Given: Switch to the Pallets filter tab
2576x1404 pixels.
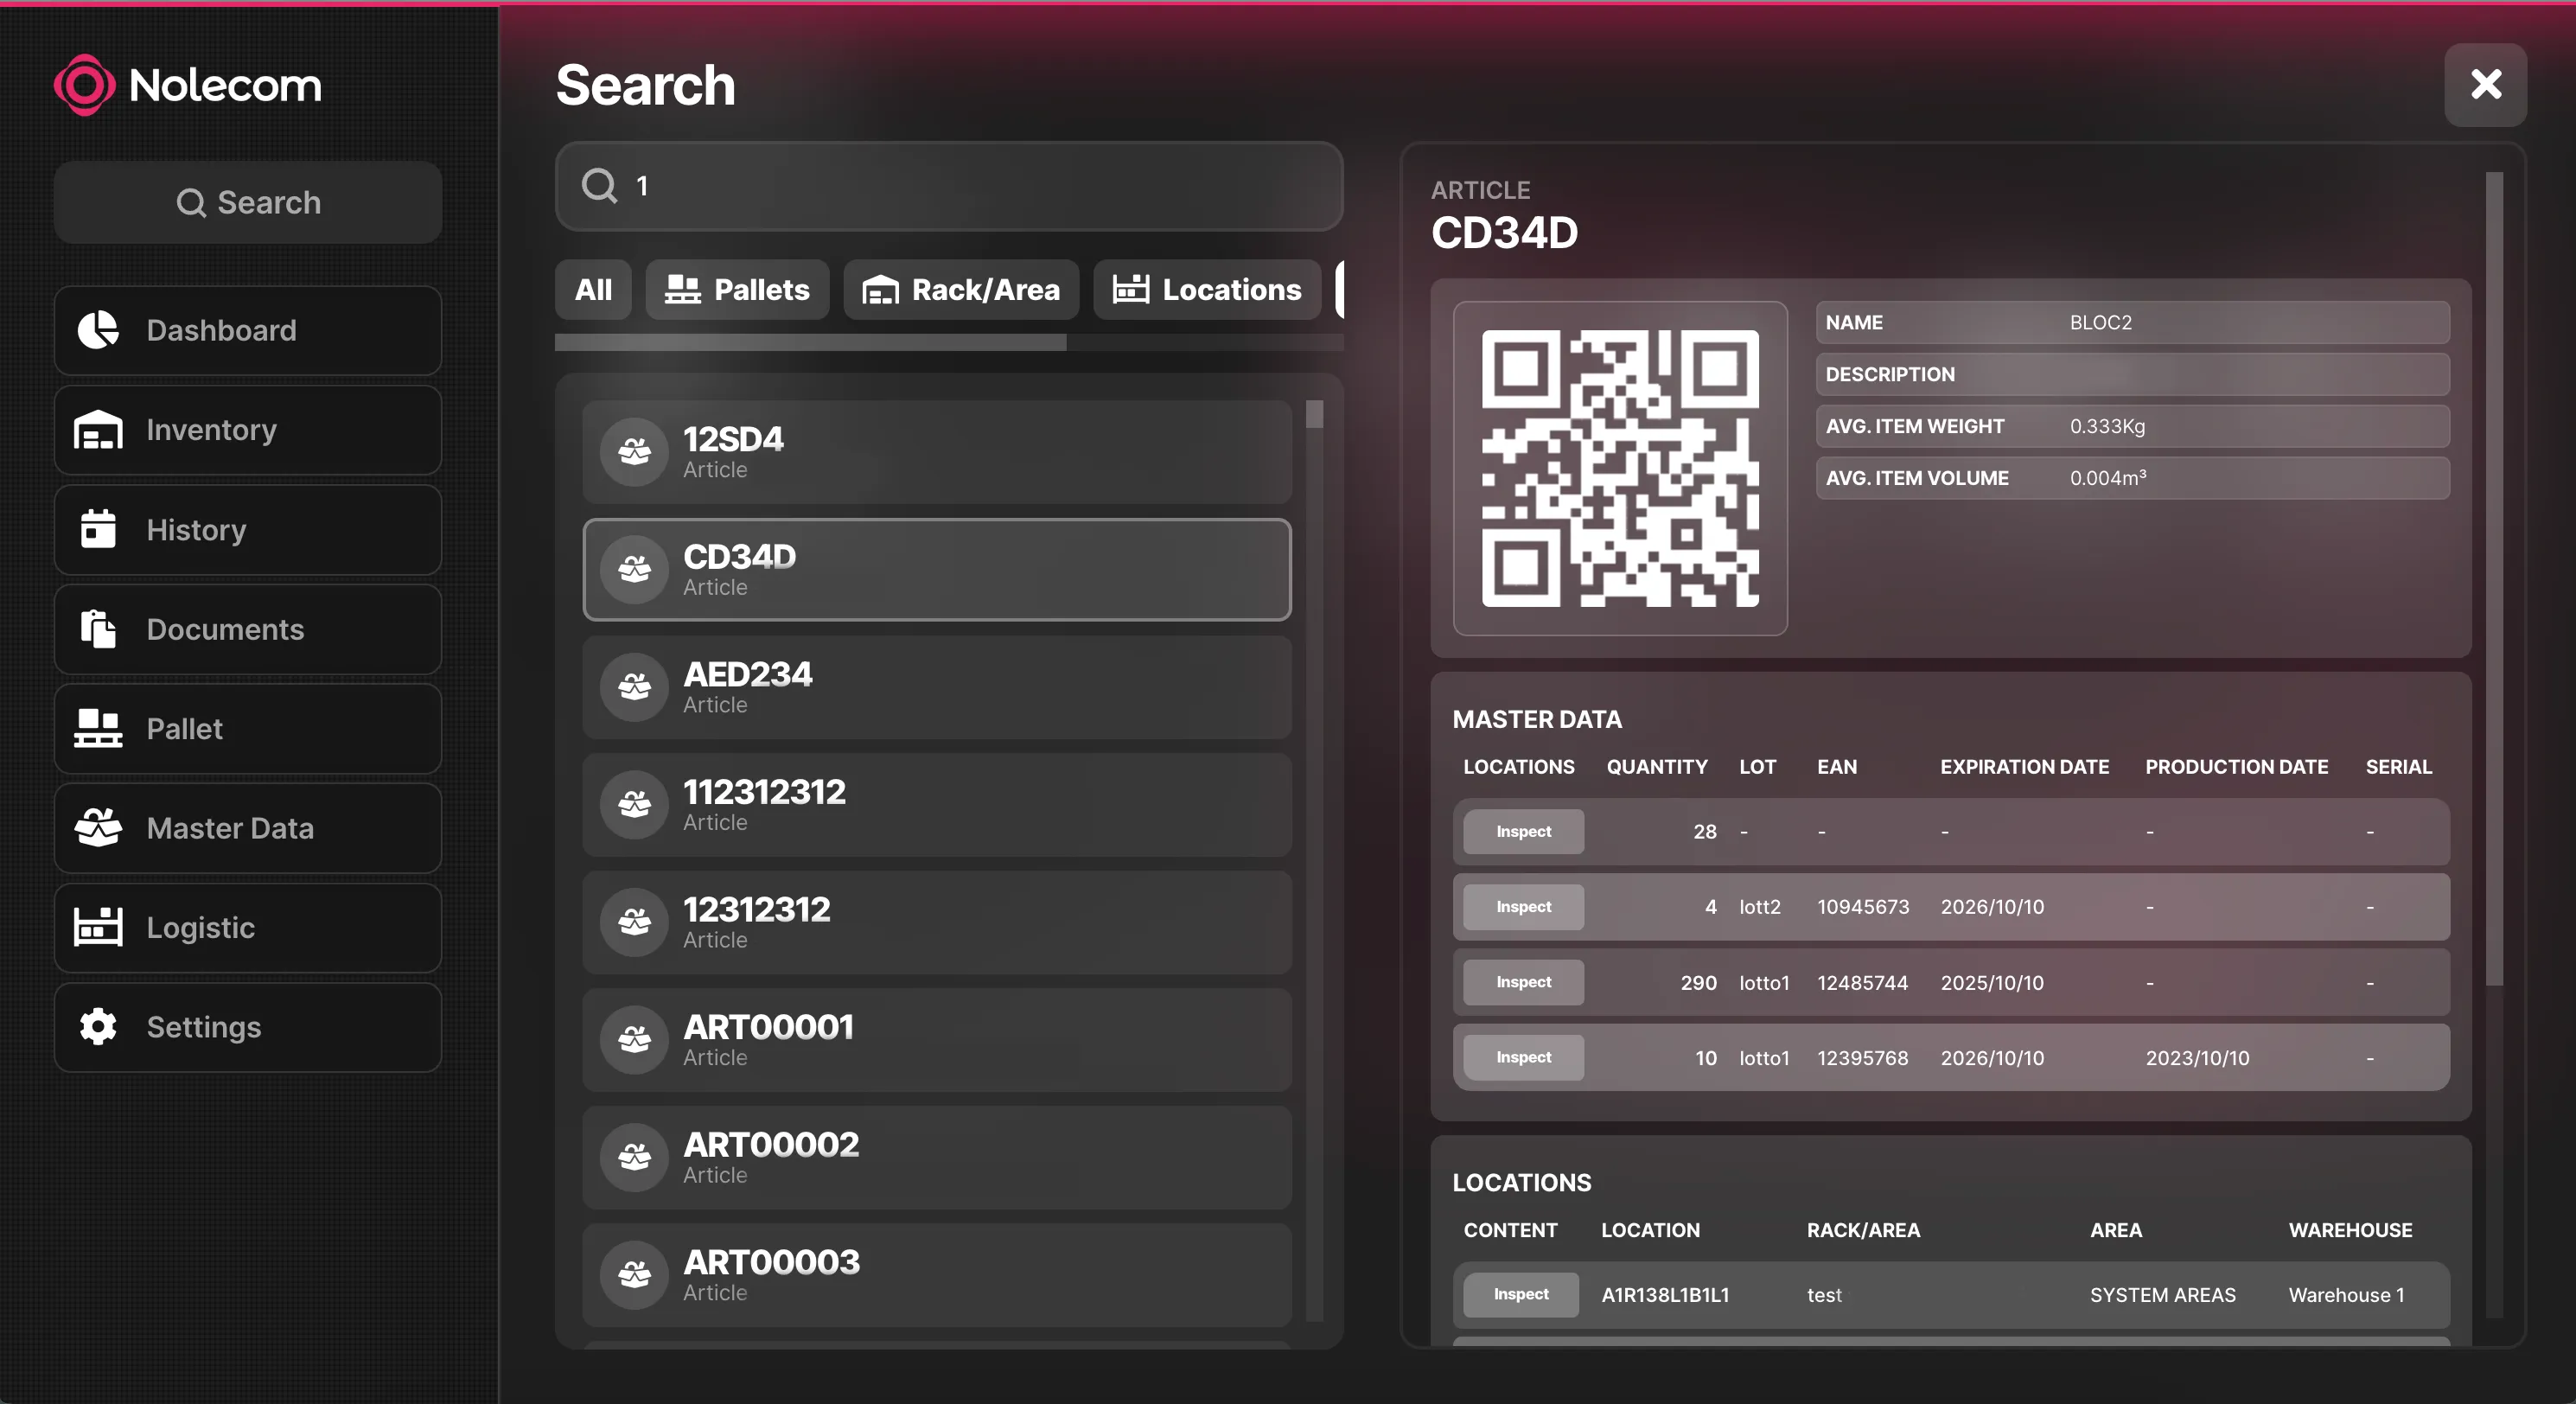Looking at the screenshot, I should 737,290.
